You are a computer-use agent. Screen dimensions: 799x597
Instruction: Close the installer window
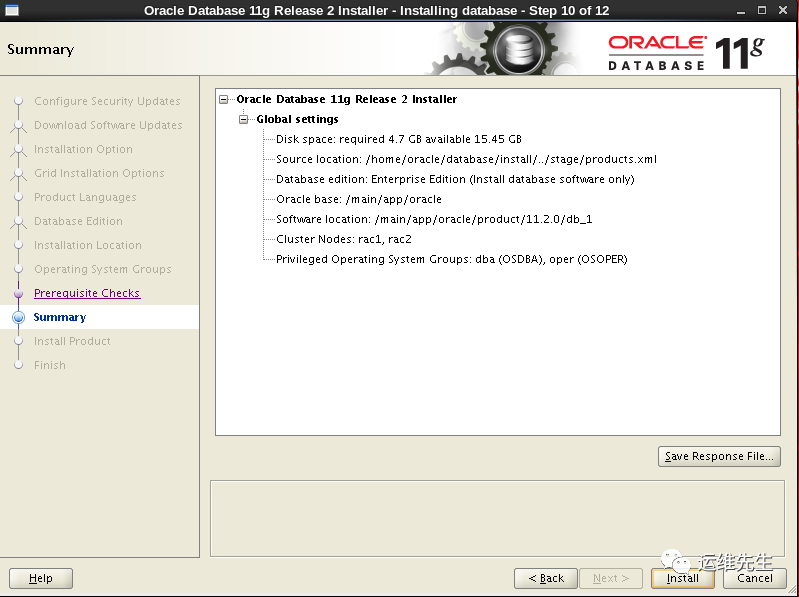783,10
